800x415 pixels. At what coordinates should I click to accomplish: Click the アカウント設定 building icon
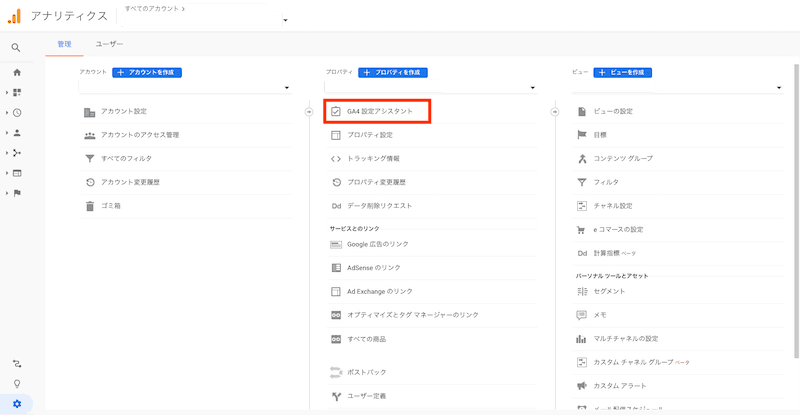[x=89, y=112]
